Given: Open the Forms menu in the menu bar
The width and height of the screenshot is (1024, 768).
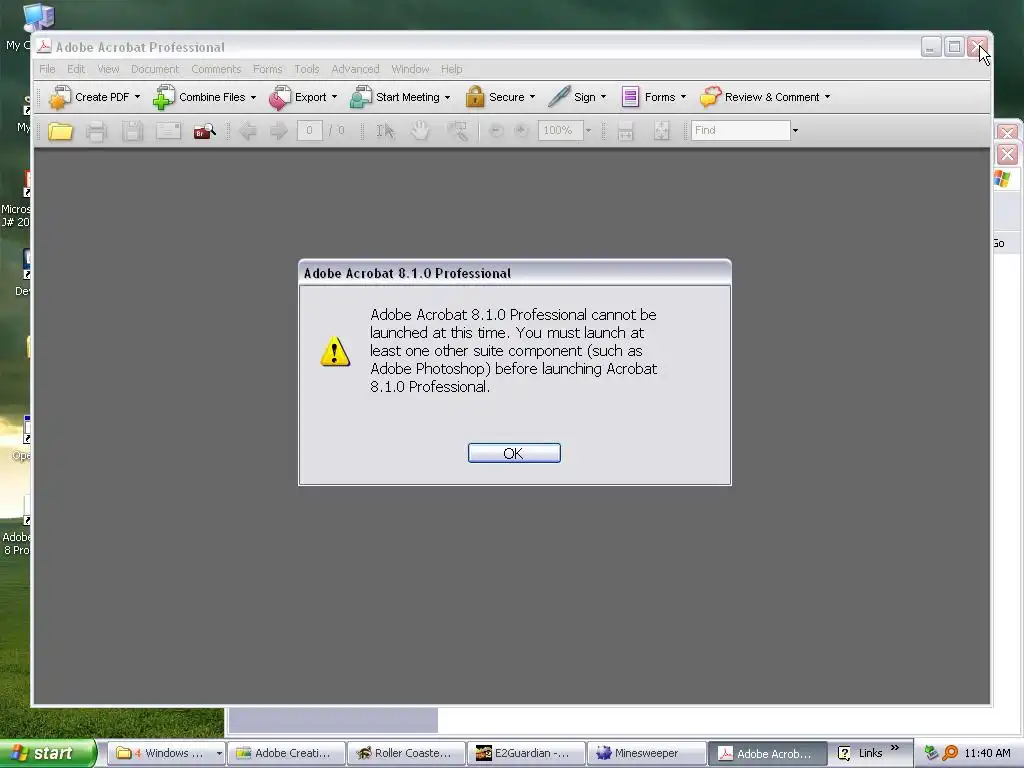Looking at the screenshot, I should coord(268,69).
